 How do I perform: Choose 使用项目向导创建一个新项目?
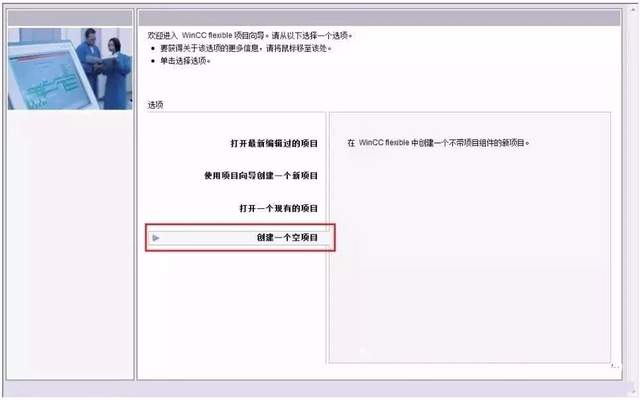[x=261, y=176]
